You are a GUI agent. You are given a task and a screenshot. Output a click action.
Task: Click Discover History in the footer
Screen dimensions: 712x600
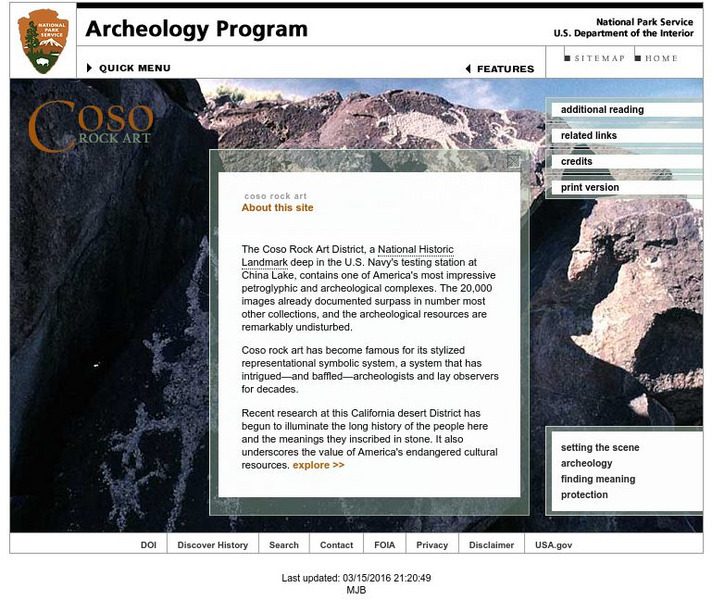[212, 545]
